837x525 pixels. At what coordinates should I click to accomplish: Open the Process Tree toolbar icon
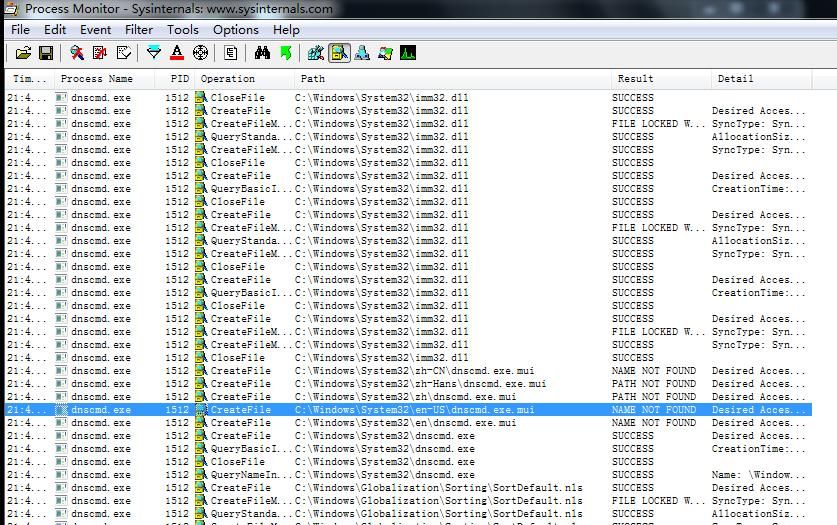[x=231, y=53]
